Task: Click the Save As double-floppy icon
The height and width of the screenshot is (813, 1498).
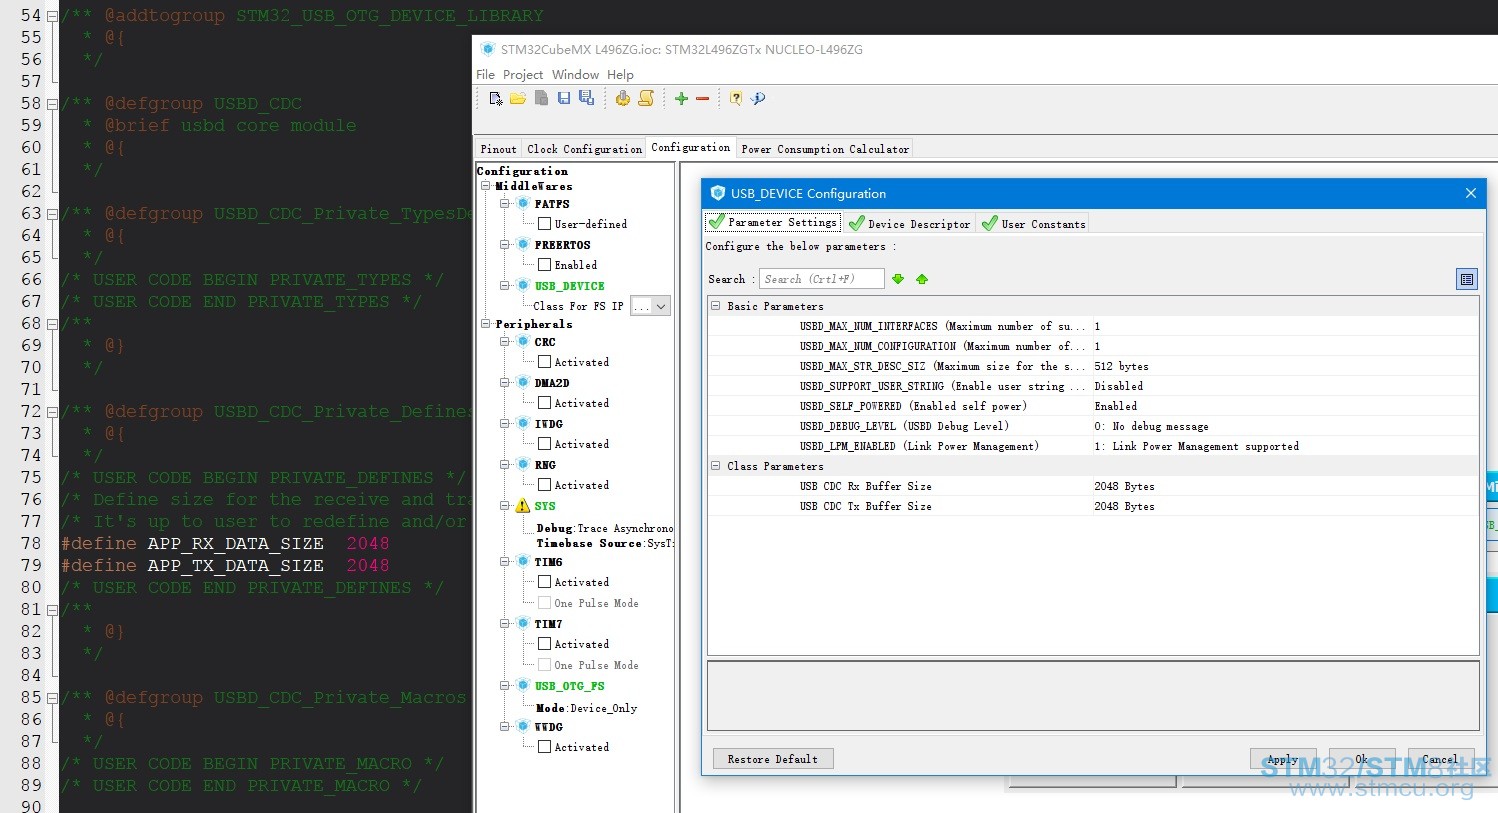Action: pyautogui.click(x=586, y=98)
